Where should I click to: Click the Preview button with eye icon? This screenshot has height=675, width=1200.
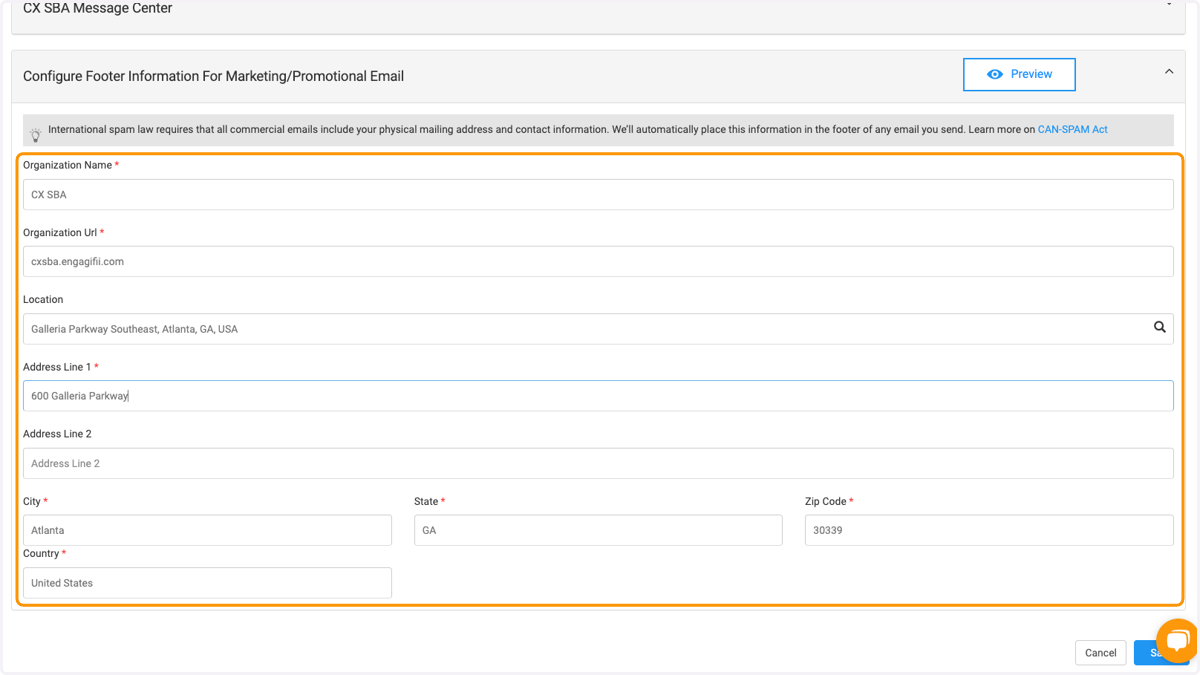[1019, 75]
